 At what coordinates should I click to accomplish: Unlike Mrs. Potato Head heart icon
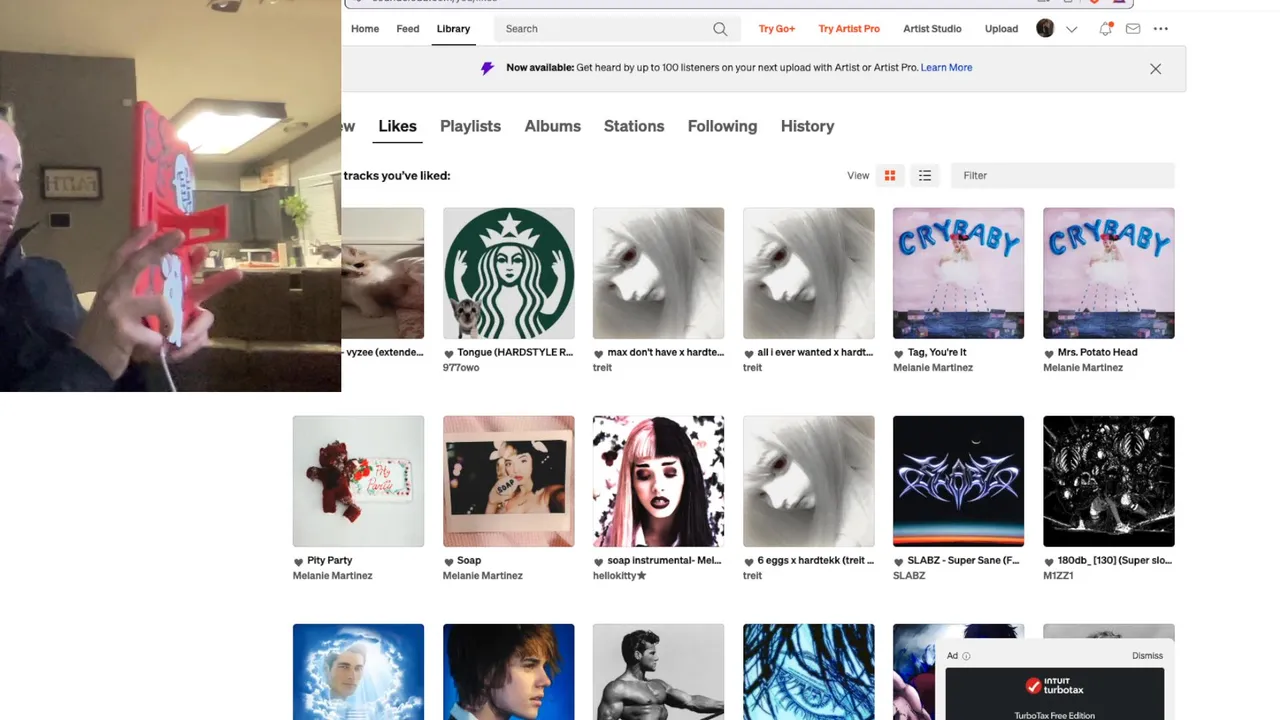tap(1049, 354)
